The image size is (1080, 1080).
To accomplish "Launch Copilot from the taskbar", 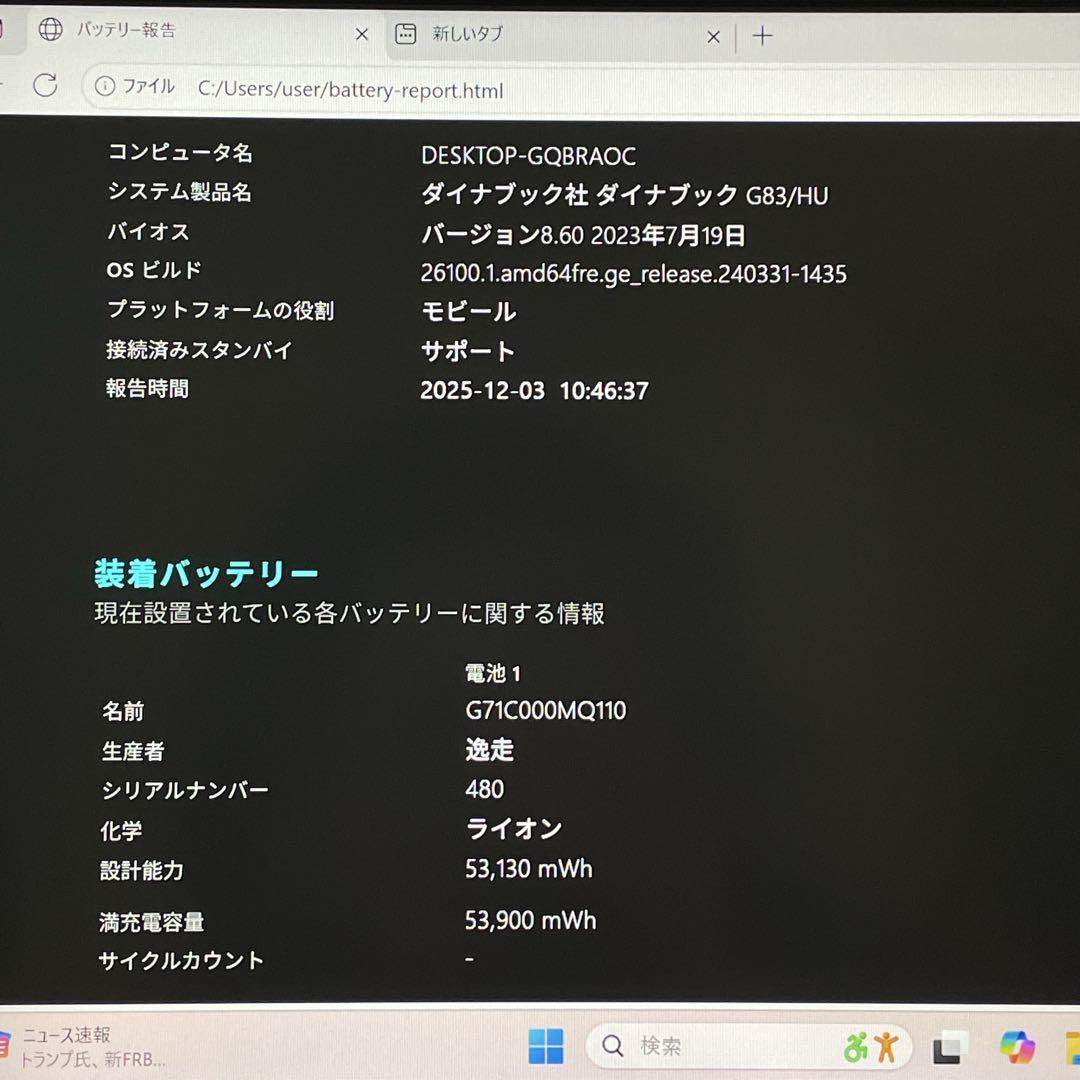I will (1015, 1044).
